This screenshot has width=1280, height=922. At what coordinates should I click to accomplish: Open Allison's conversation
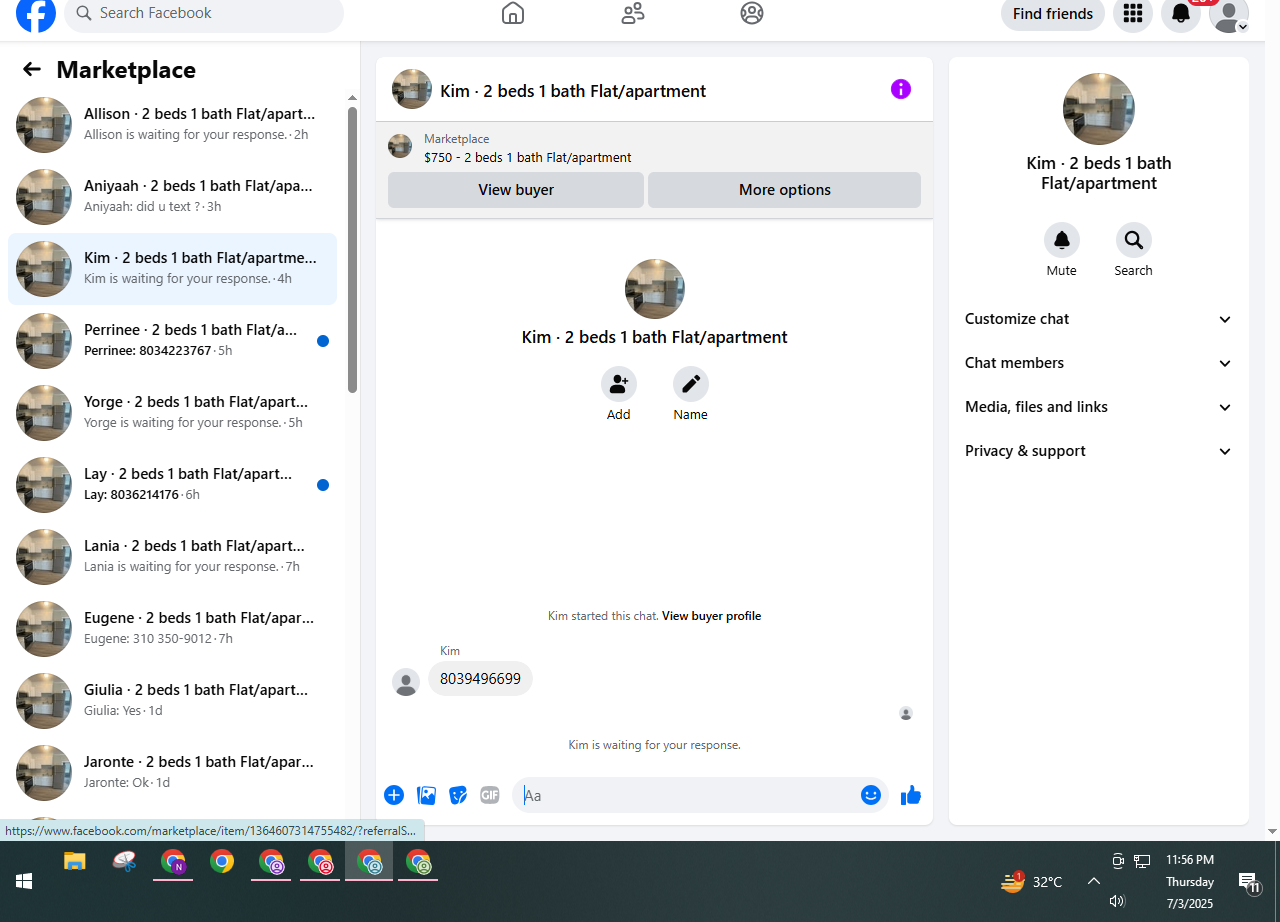172,125
